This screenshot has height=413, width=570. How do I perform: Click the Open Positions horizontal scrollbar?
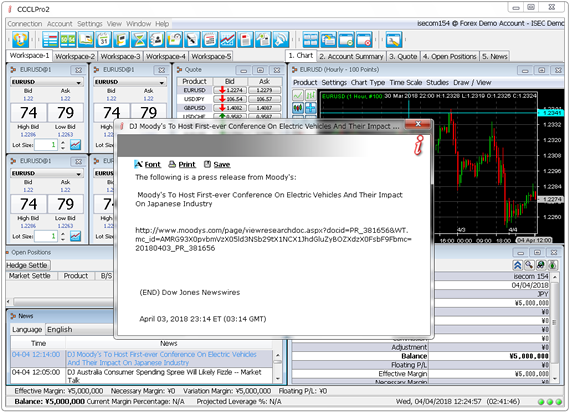[63, 302]
